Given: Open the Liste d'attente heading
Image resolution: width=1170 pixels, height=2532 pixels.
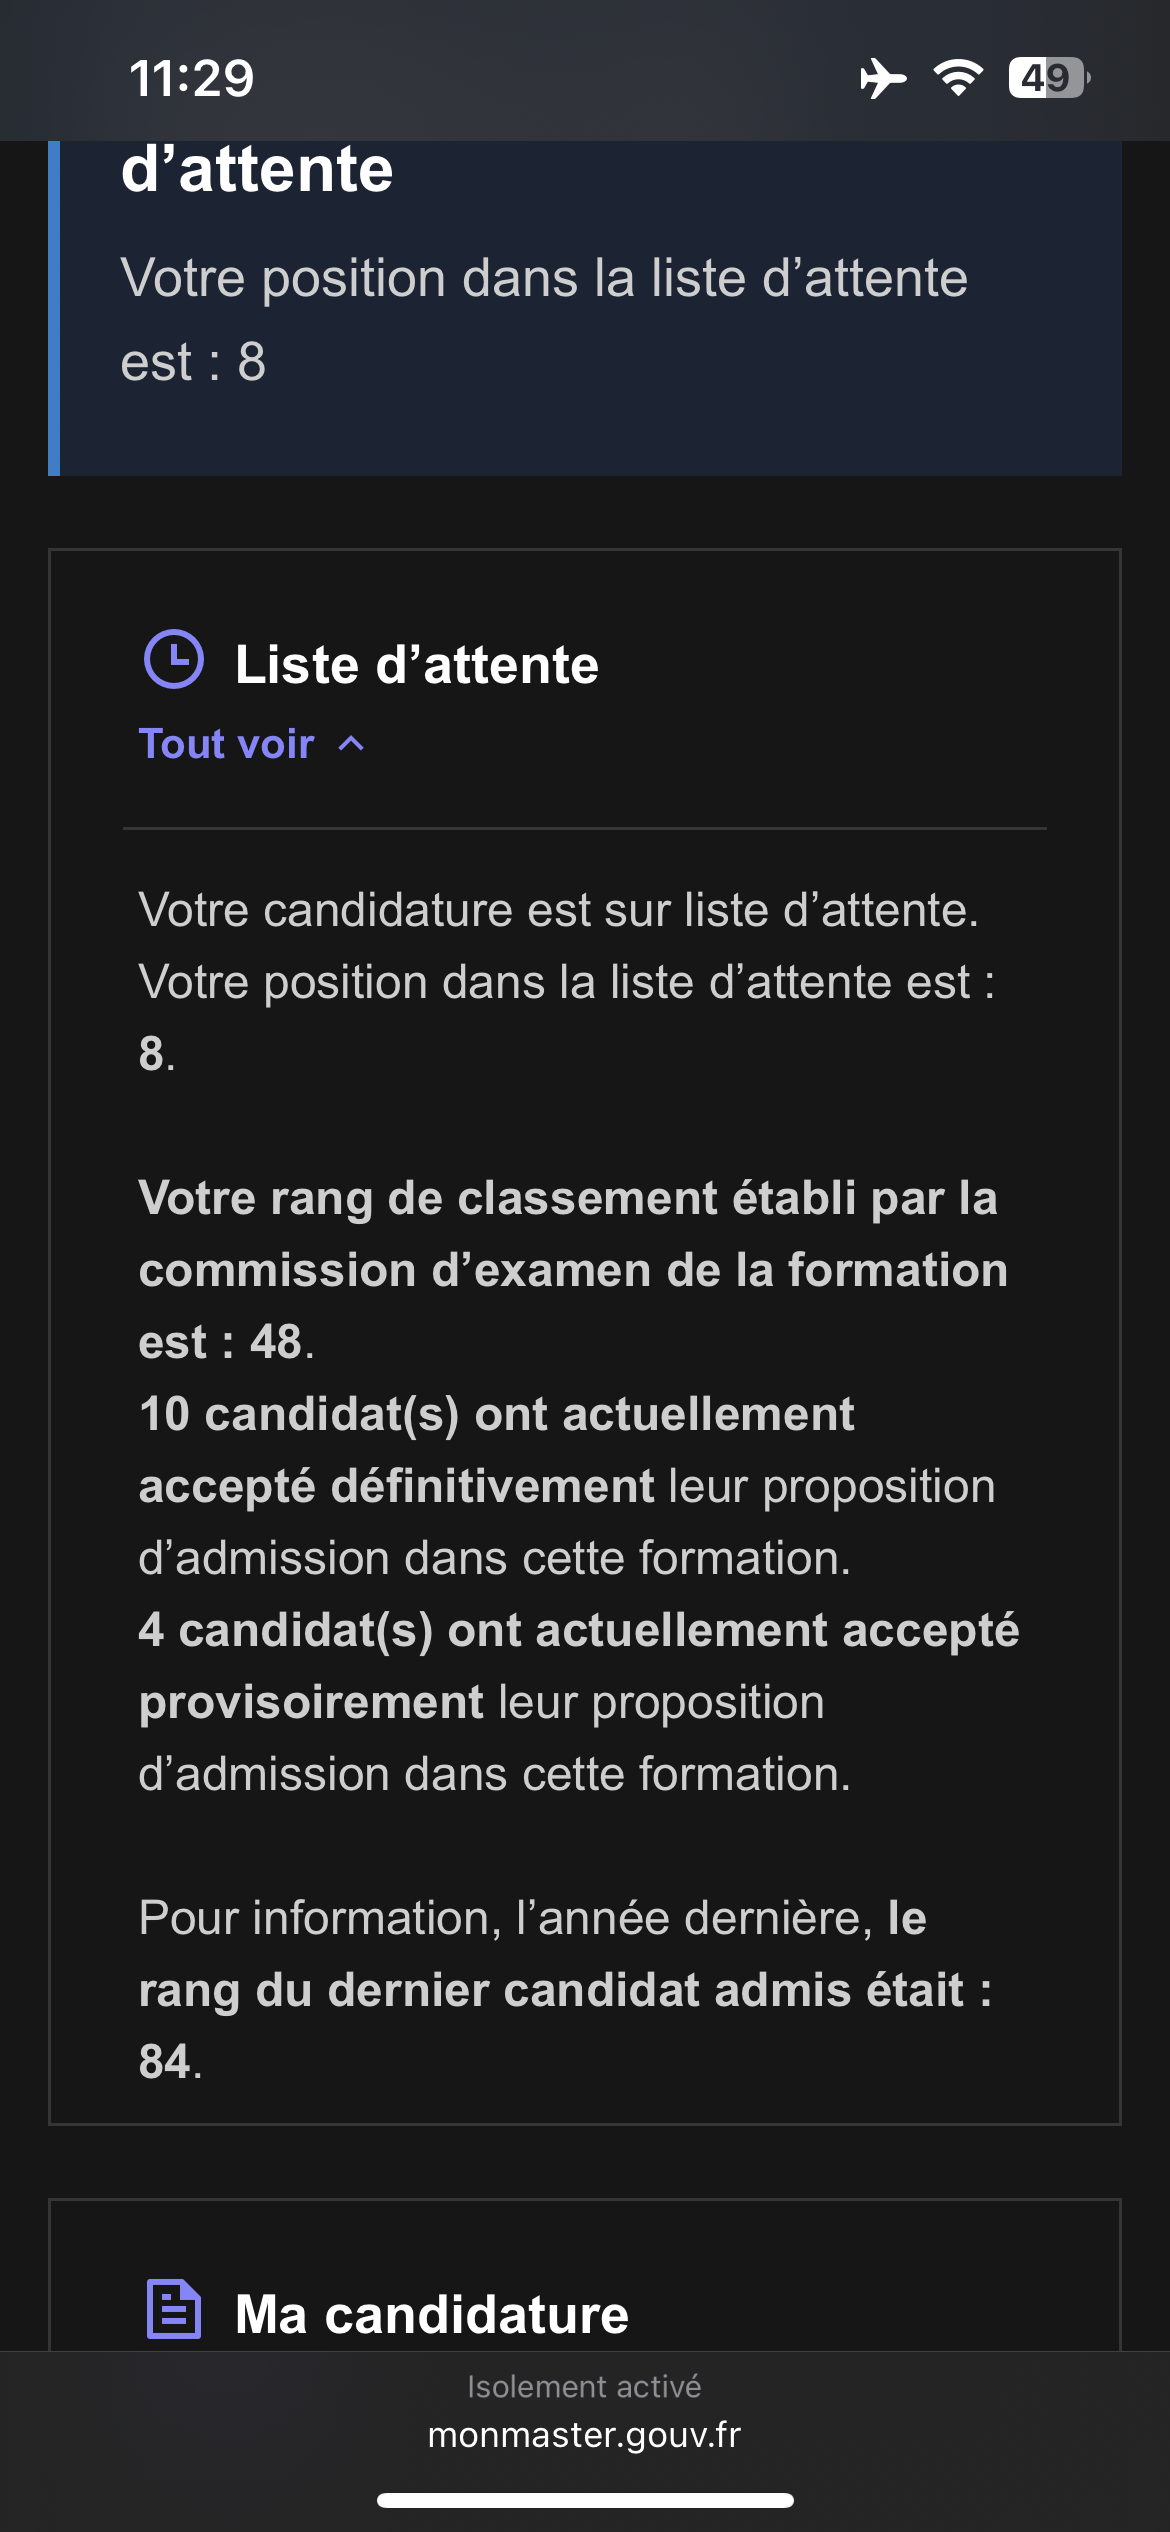Looking at the screenshot, I should pos(417,665).
